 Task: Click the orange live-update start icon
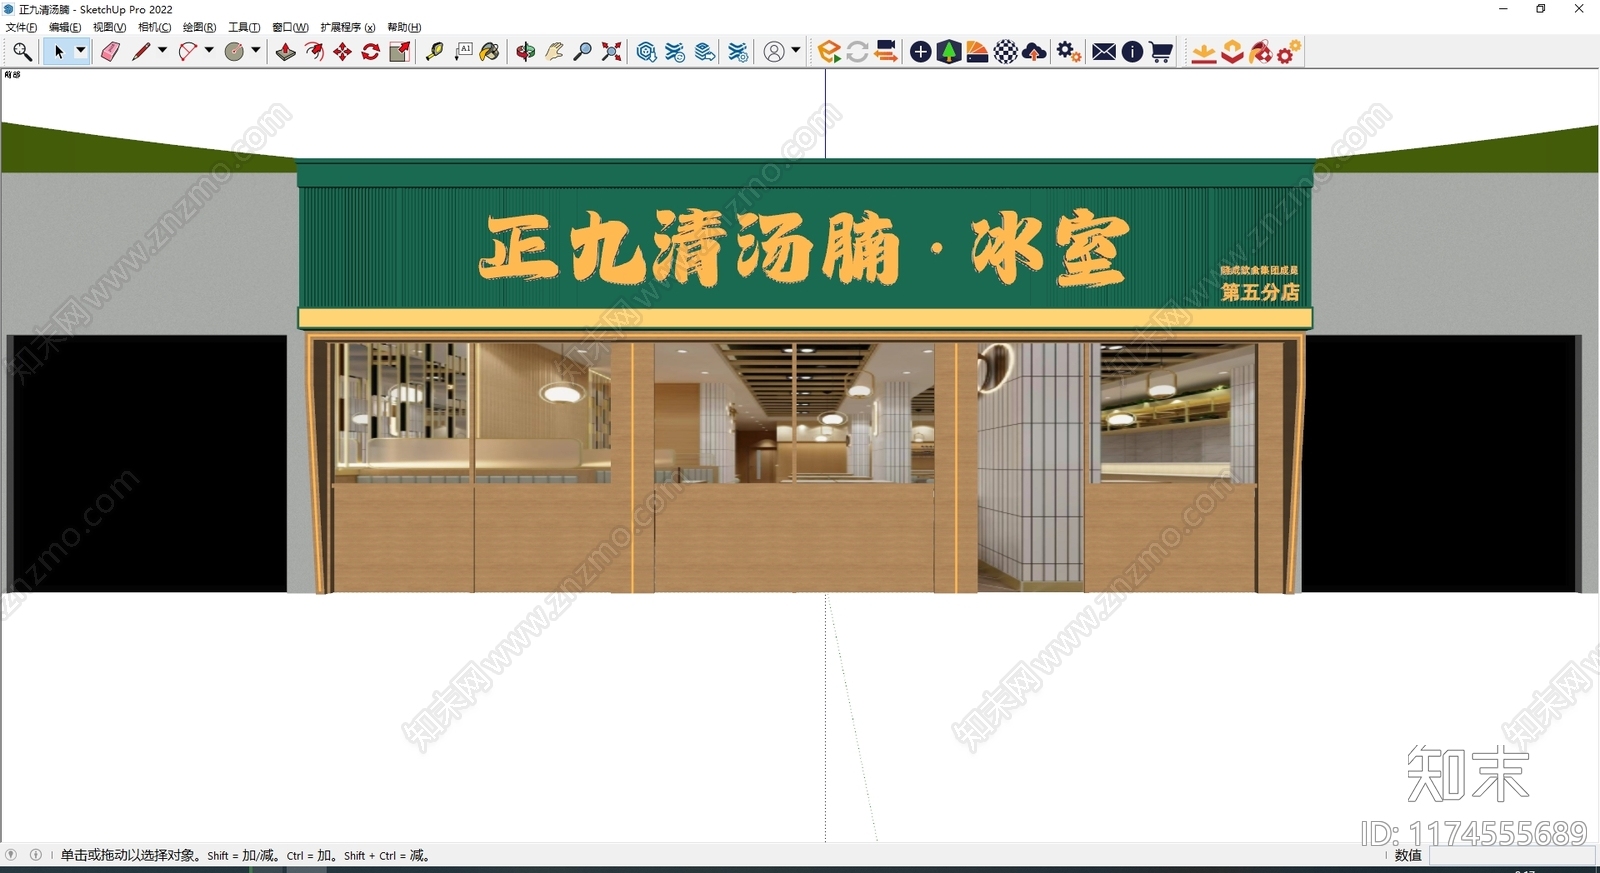[x=829, y=52]
